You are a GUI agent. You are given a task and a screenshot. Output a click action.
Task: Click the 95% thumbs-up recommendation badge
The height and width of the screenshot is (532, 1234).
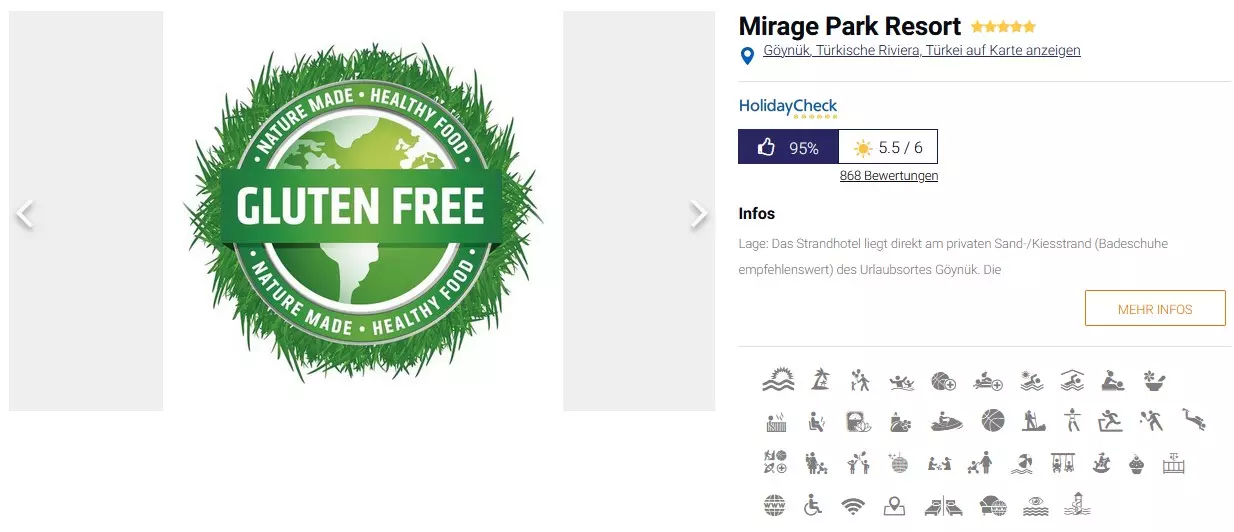pyautogui.click(x=788, y=147)
